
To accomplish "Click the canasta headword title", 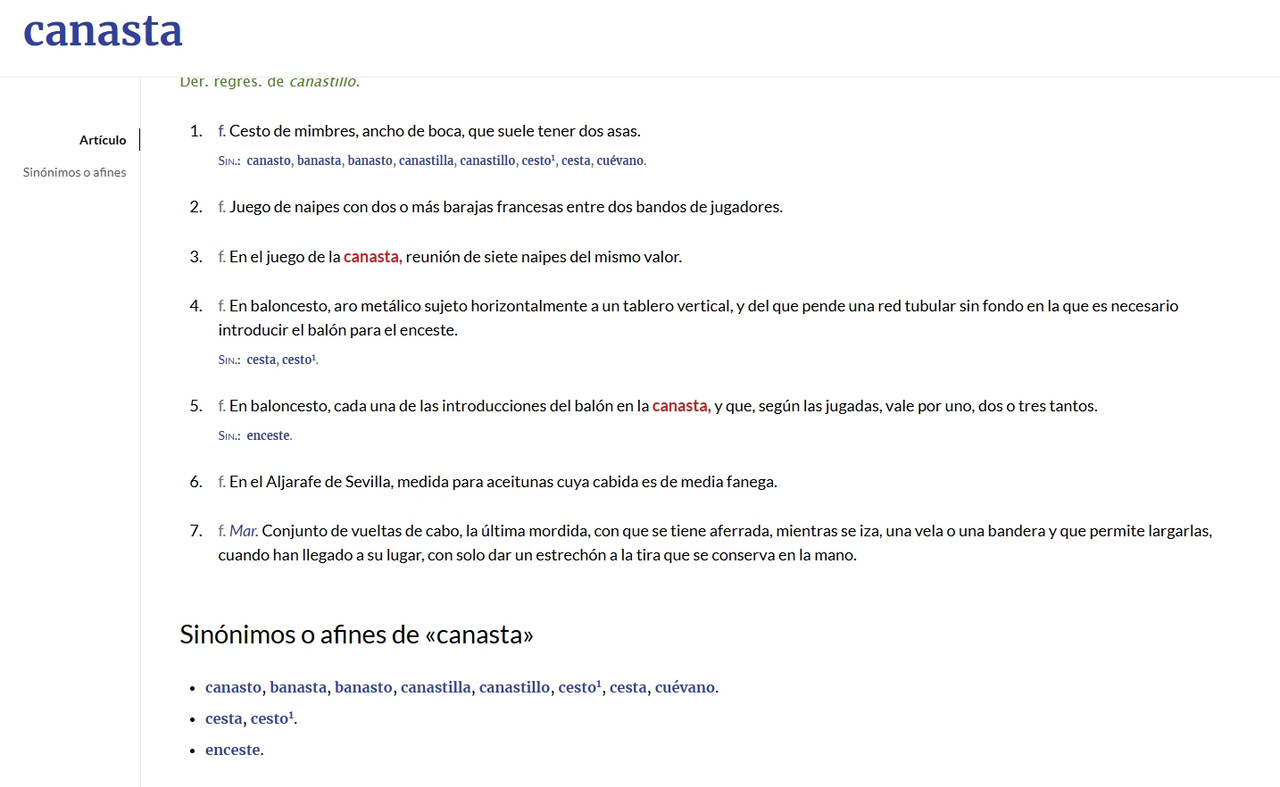I will (x=103, y=29).
